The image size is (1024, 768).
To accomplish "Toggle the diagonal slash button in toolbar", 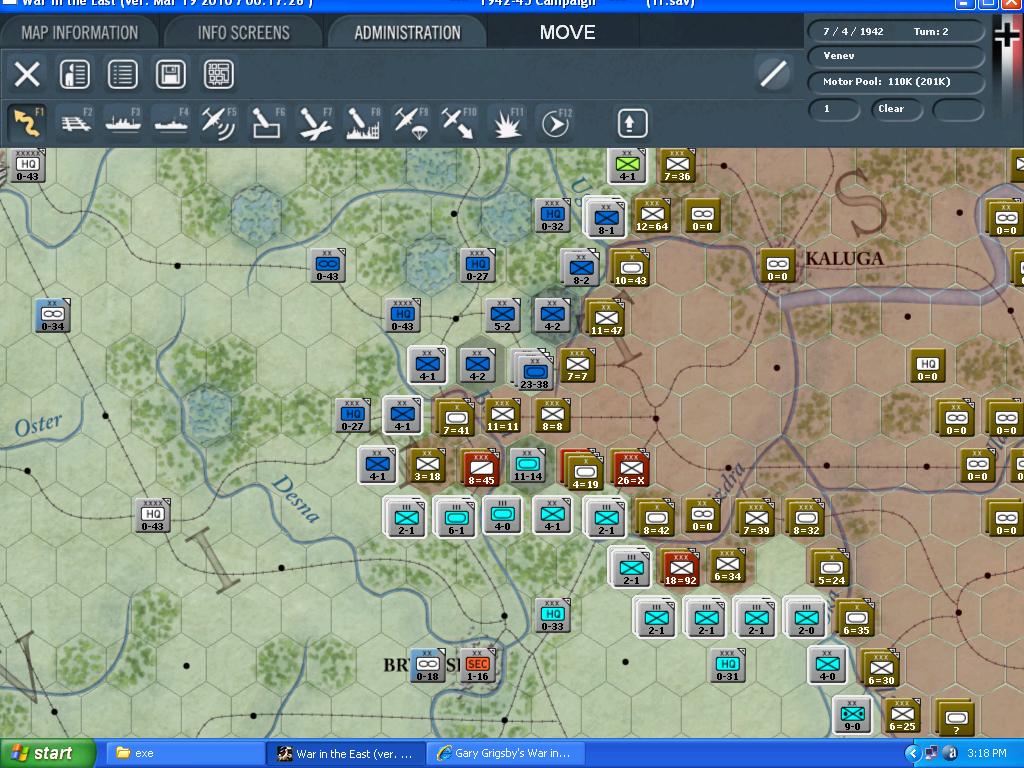I will (x=773, y=74).
